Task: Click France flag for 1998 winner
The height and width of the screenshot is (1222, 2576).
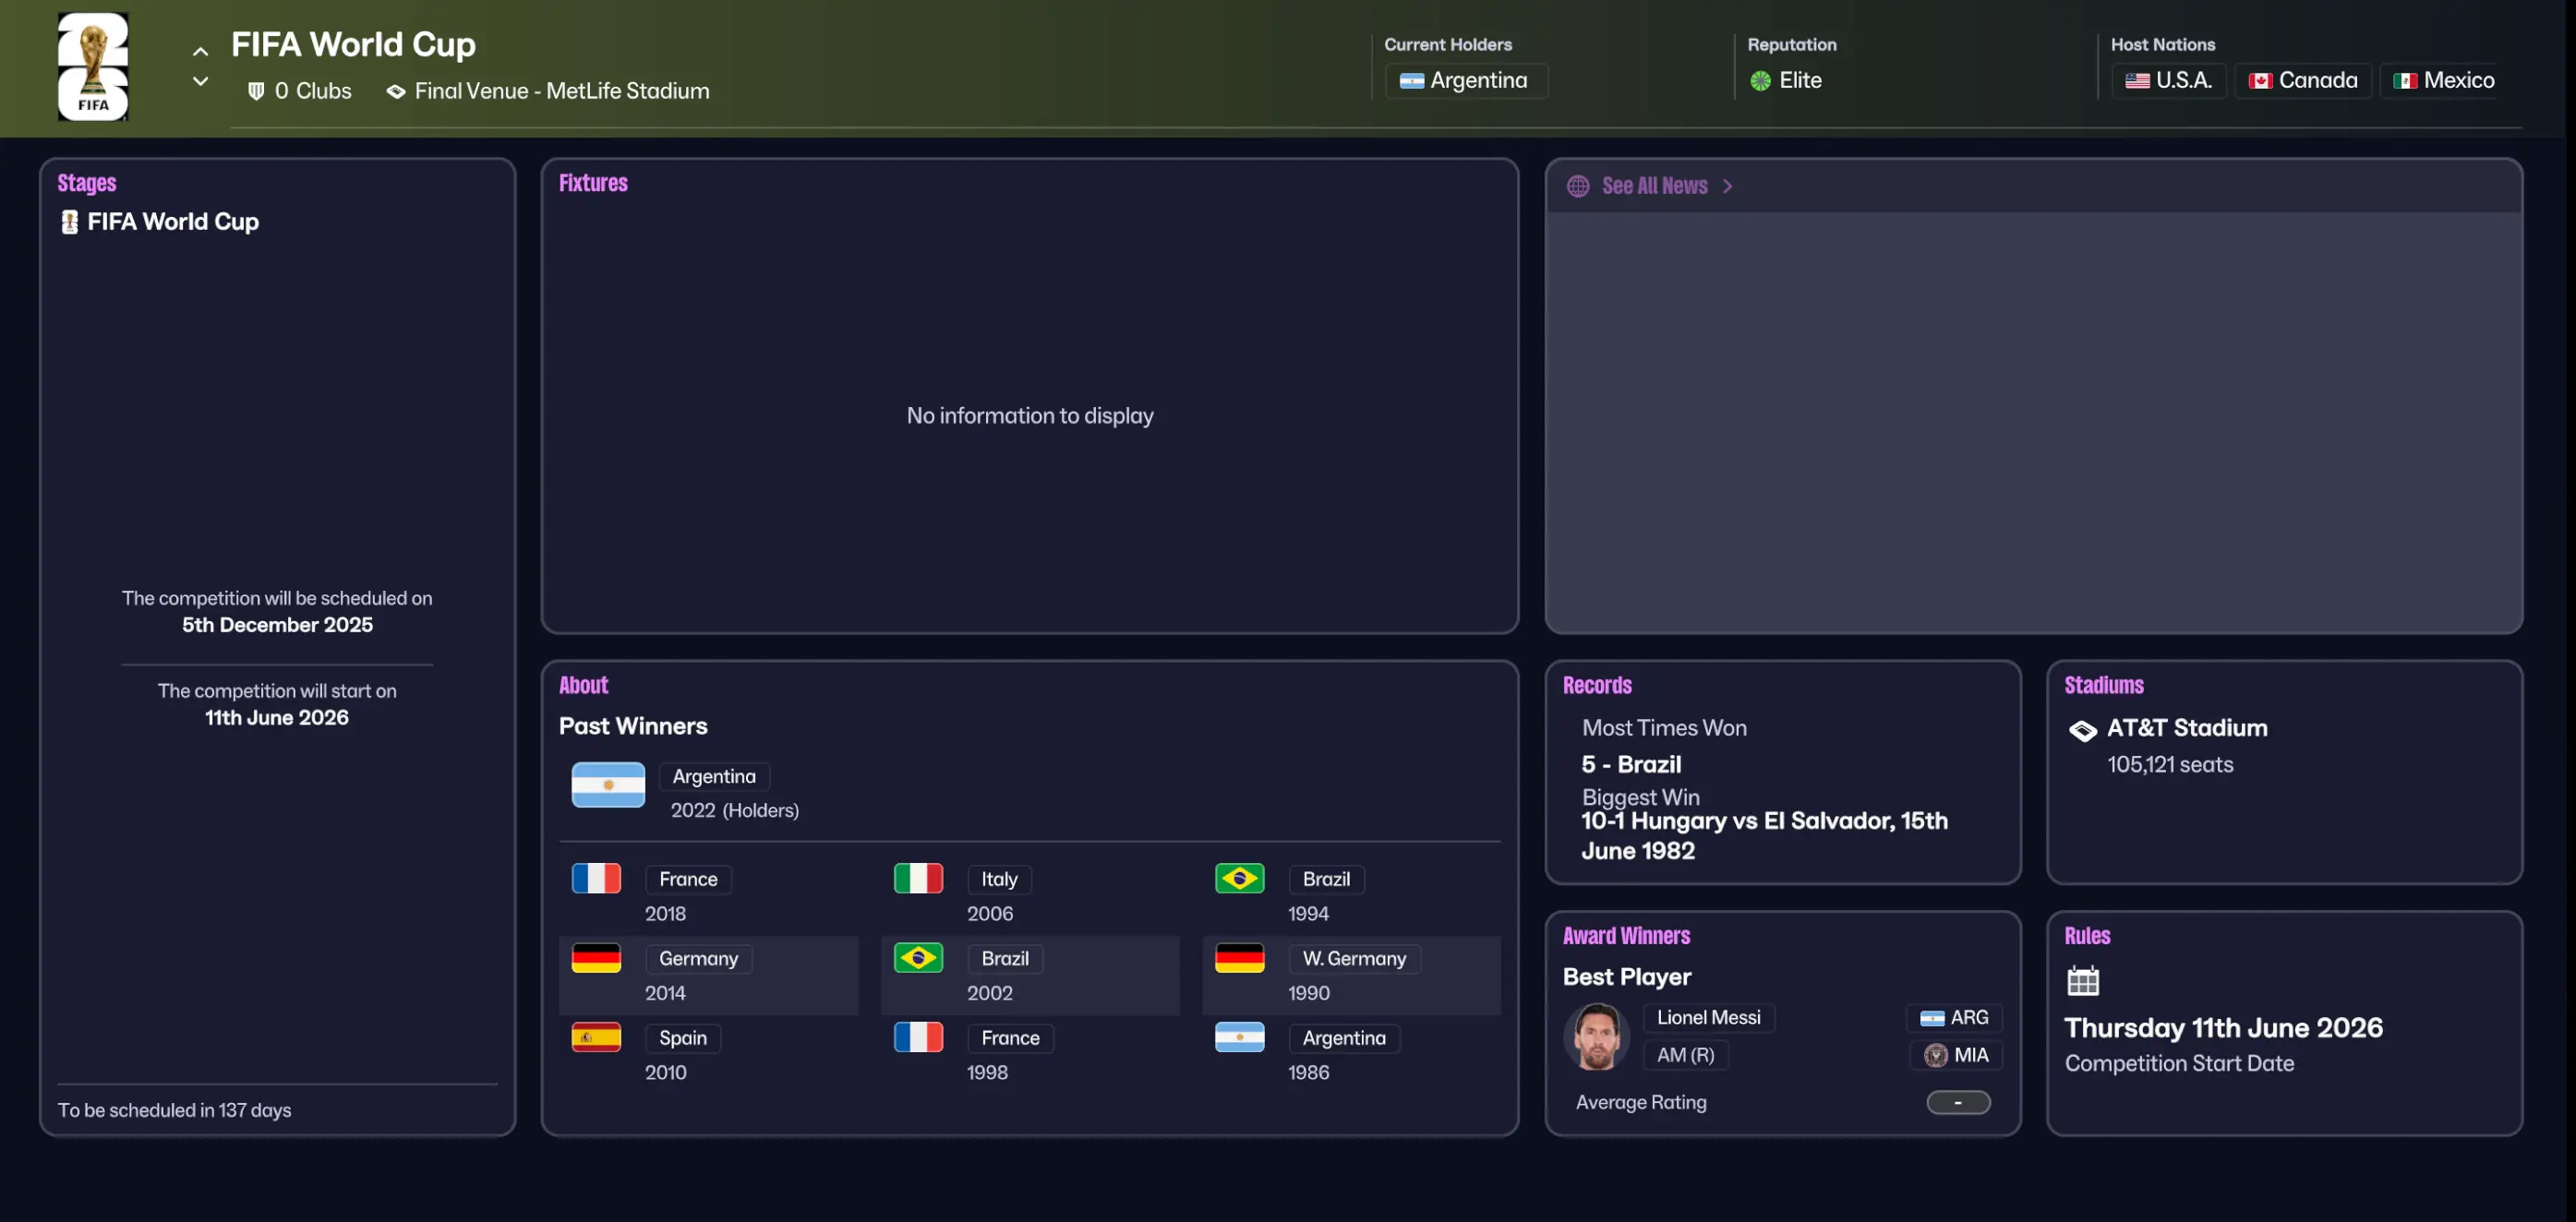Action: click(918, 1038)
